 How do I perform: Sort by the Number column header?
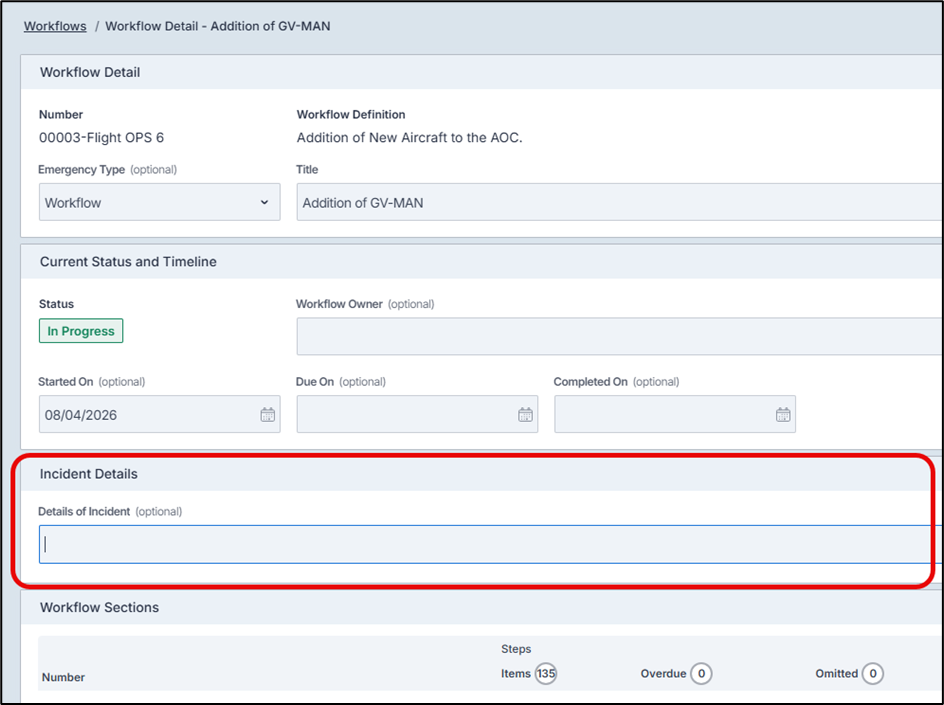pos(63,677)
